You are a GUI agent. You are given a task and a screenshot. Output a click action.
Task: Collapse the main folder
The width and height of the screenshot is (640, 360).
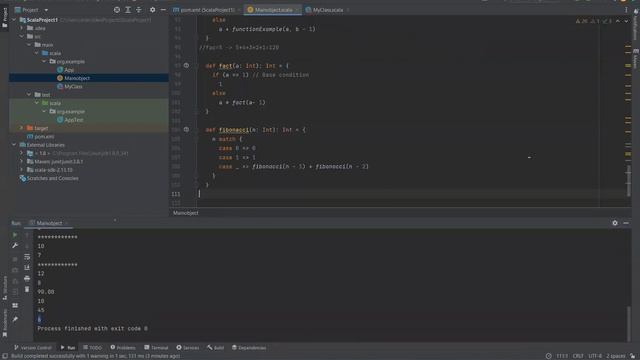tap(29, 45)
